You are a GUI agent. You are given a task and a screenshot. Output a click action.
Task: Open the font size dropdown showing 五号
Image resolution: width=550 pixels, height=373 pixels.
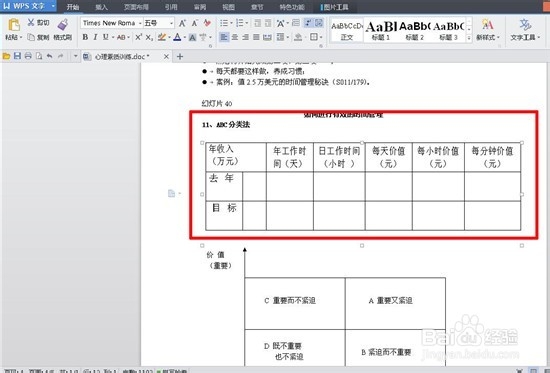point(172,23)
